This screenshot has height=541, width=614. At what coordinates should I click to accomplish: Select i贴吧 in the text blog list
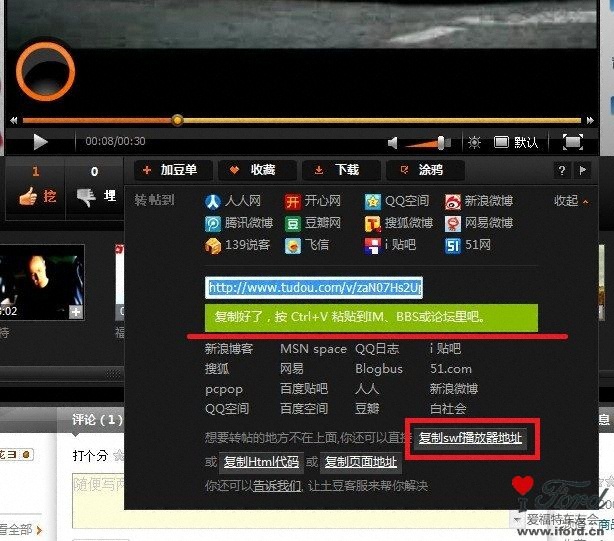[445, 348]
